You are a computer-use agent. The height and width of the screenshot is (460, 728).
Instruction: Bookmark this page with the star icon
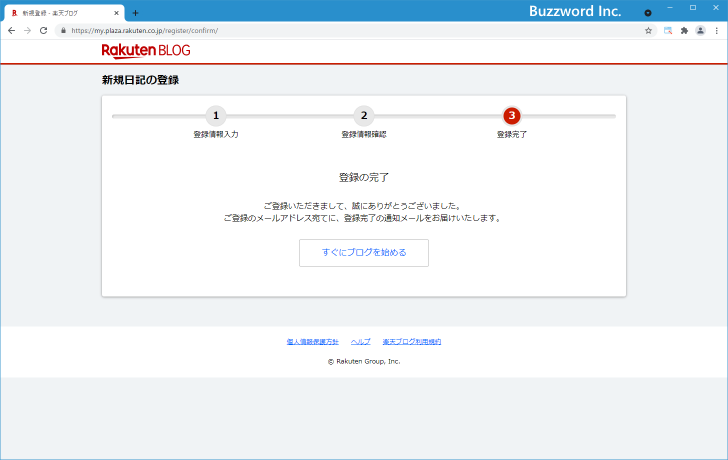[648, 31]
